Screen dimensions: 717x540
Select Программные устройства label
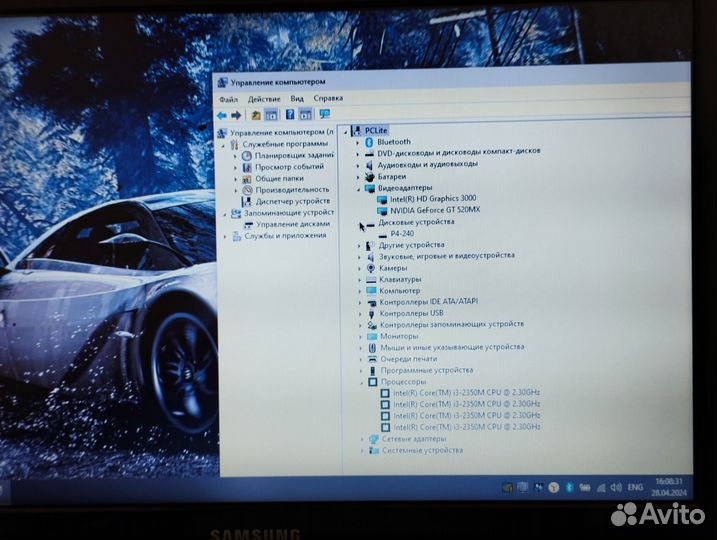tap(427, 370)
